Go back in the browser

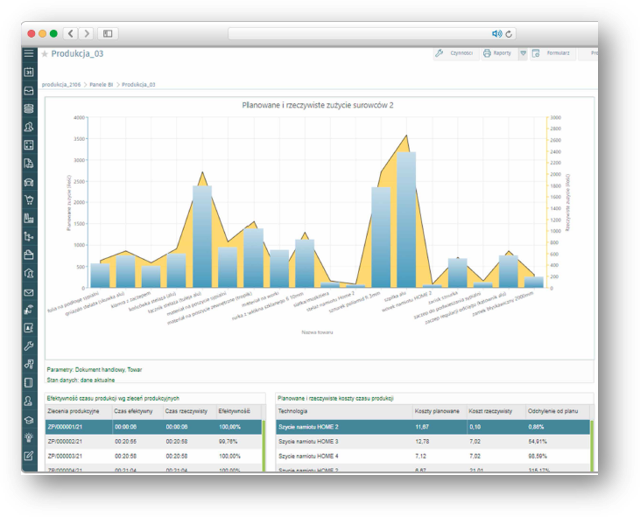pos(71,33)
